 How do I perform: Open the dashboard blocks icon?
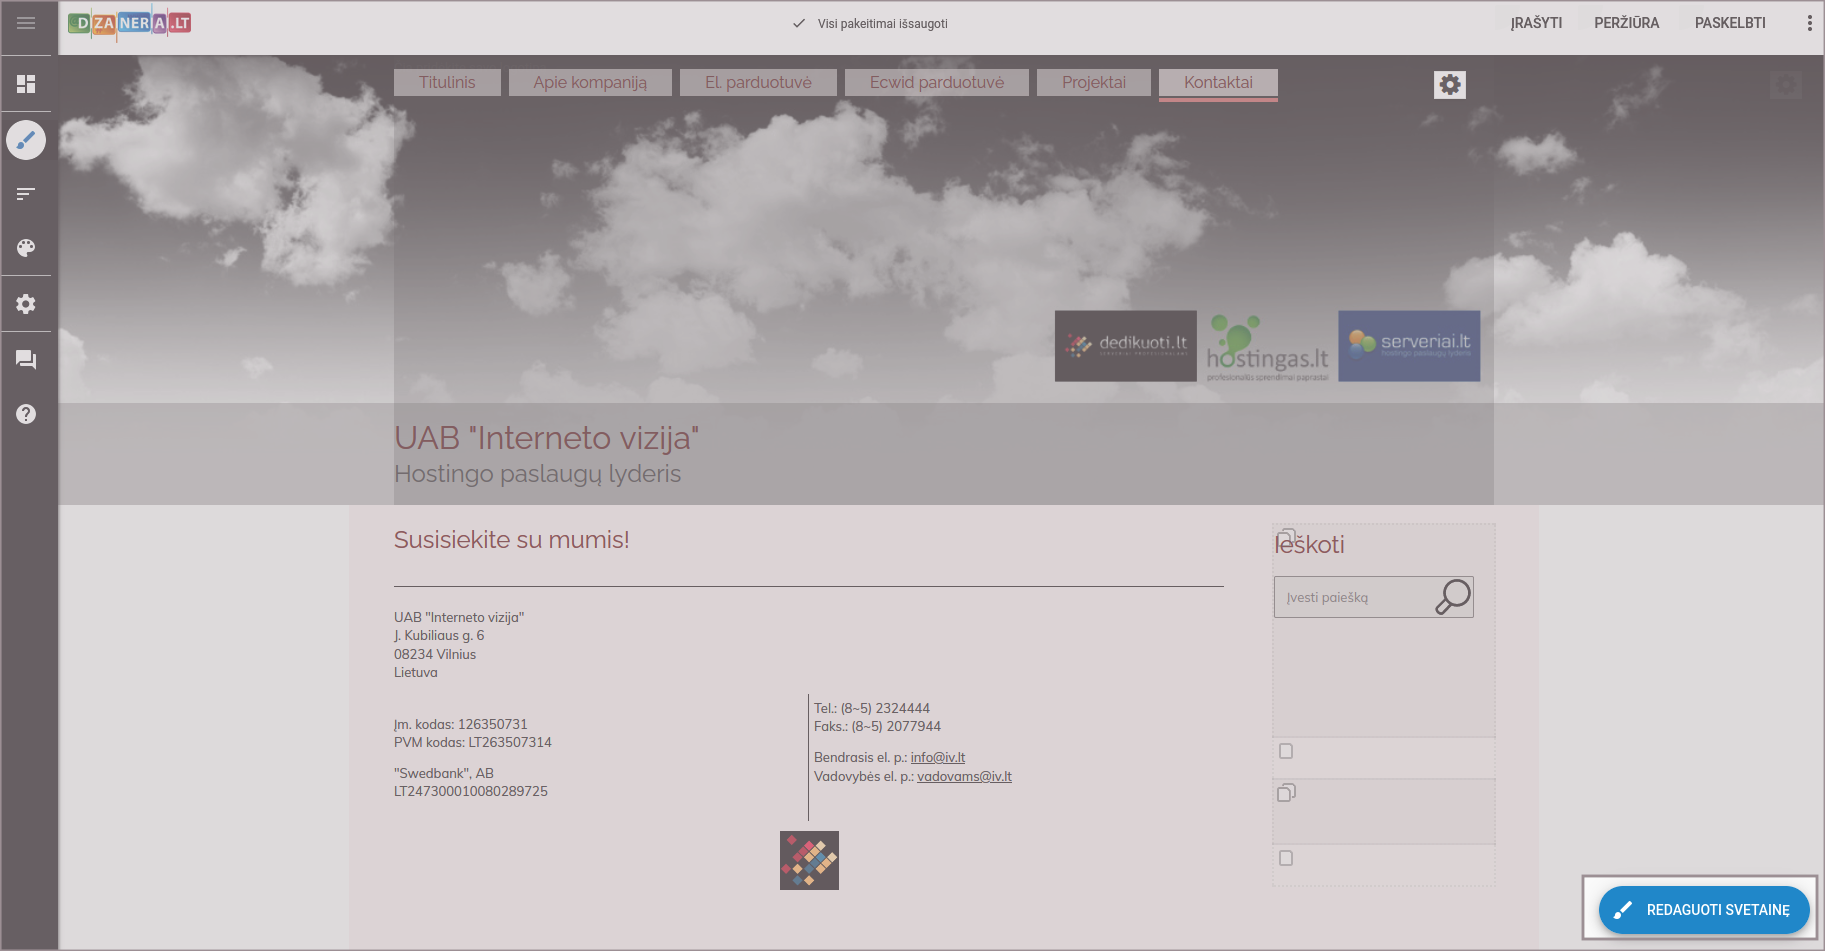click(26, 84)
